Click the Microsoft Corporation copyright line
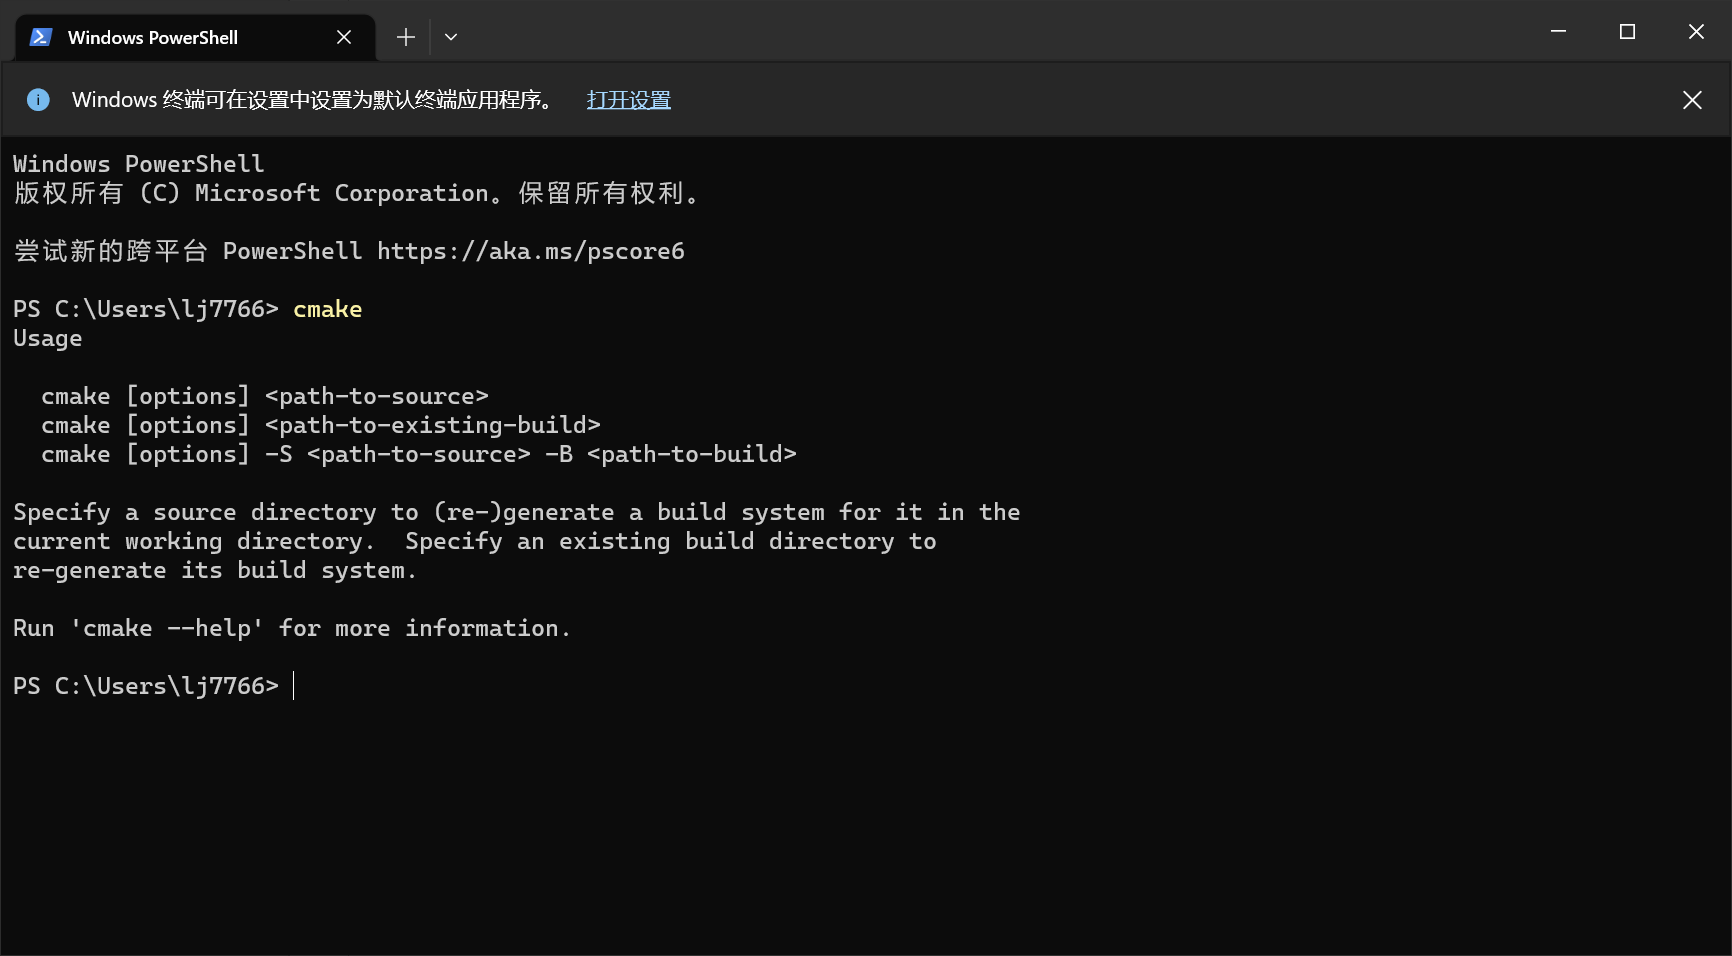Screen dimensions: 1732x956 [x=356, y=193]
